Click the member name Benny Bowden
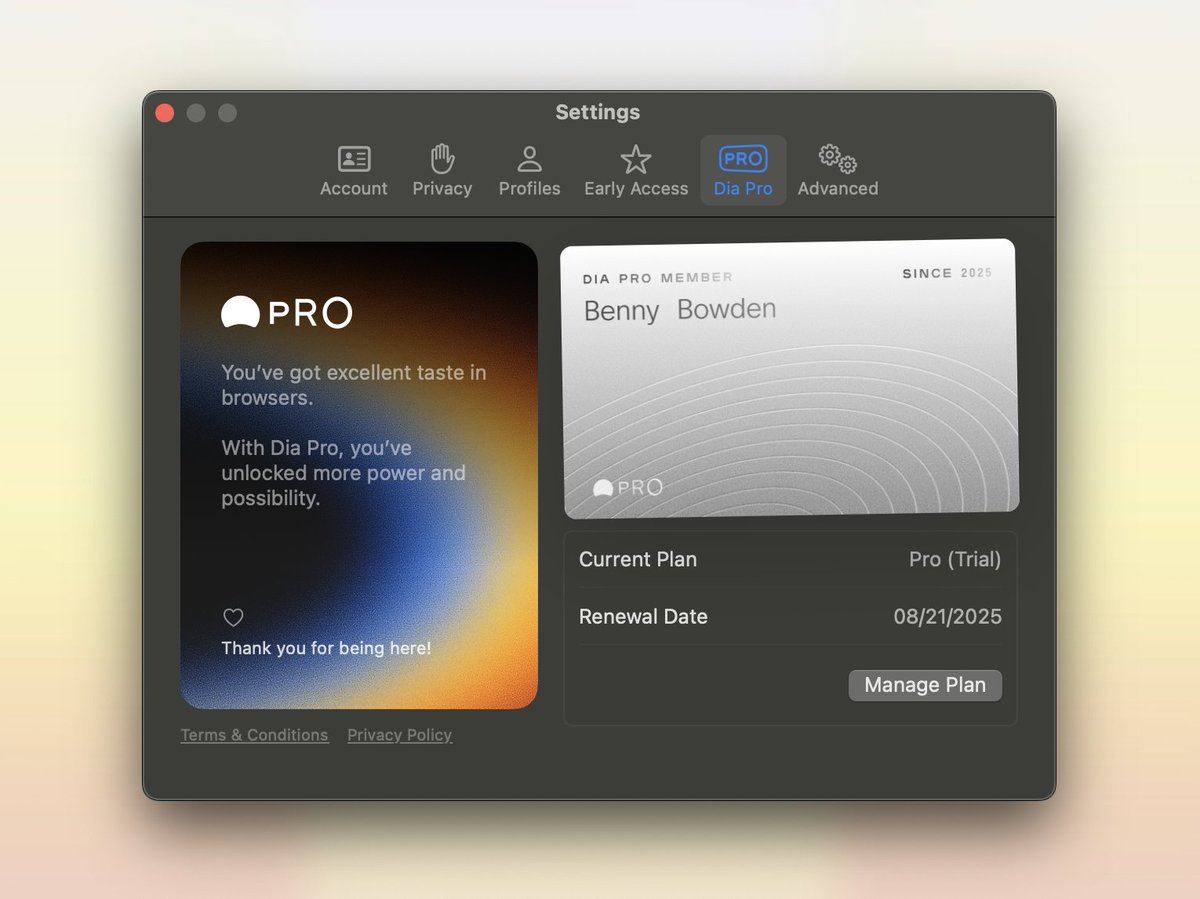The height and width of the screenshot is (899, 1200). (680, 310)
